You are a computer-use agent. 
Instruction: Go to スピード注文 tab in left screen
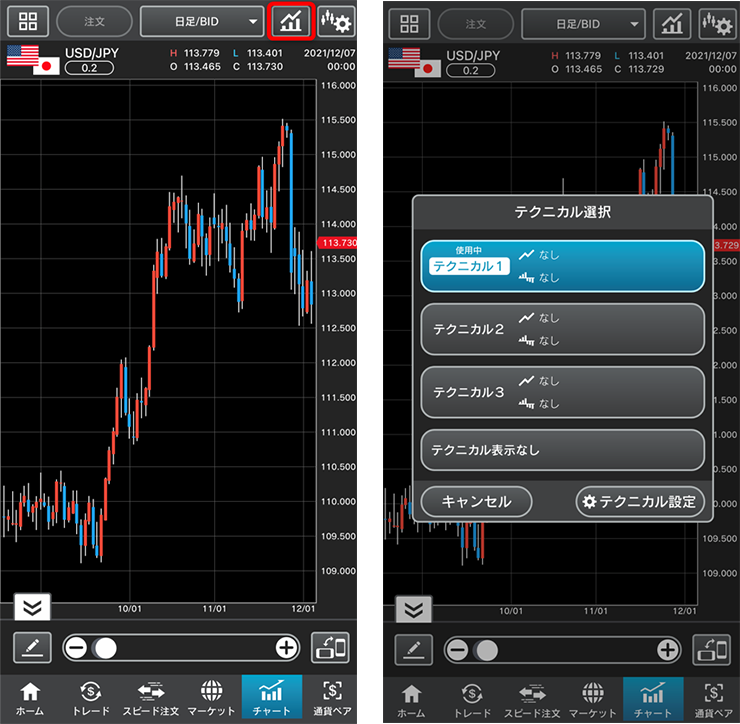pyautogui.click(x=151, y=698)
